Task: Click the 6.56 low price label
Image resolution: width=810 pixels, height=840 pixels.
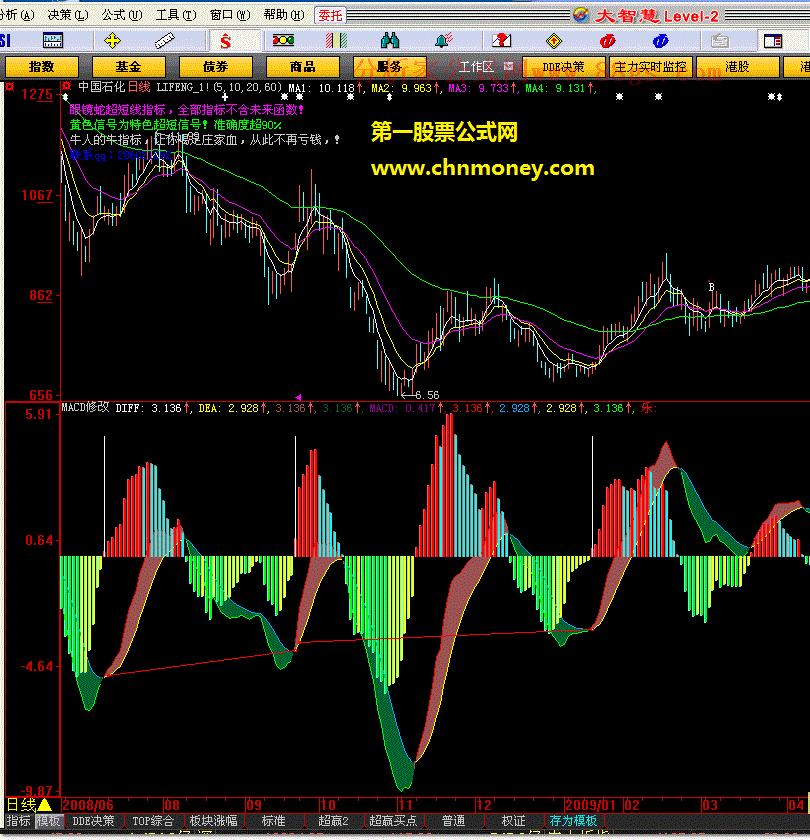Action: [x=427, y=395]
